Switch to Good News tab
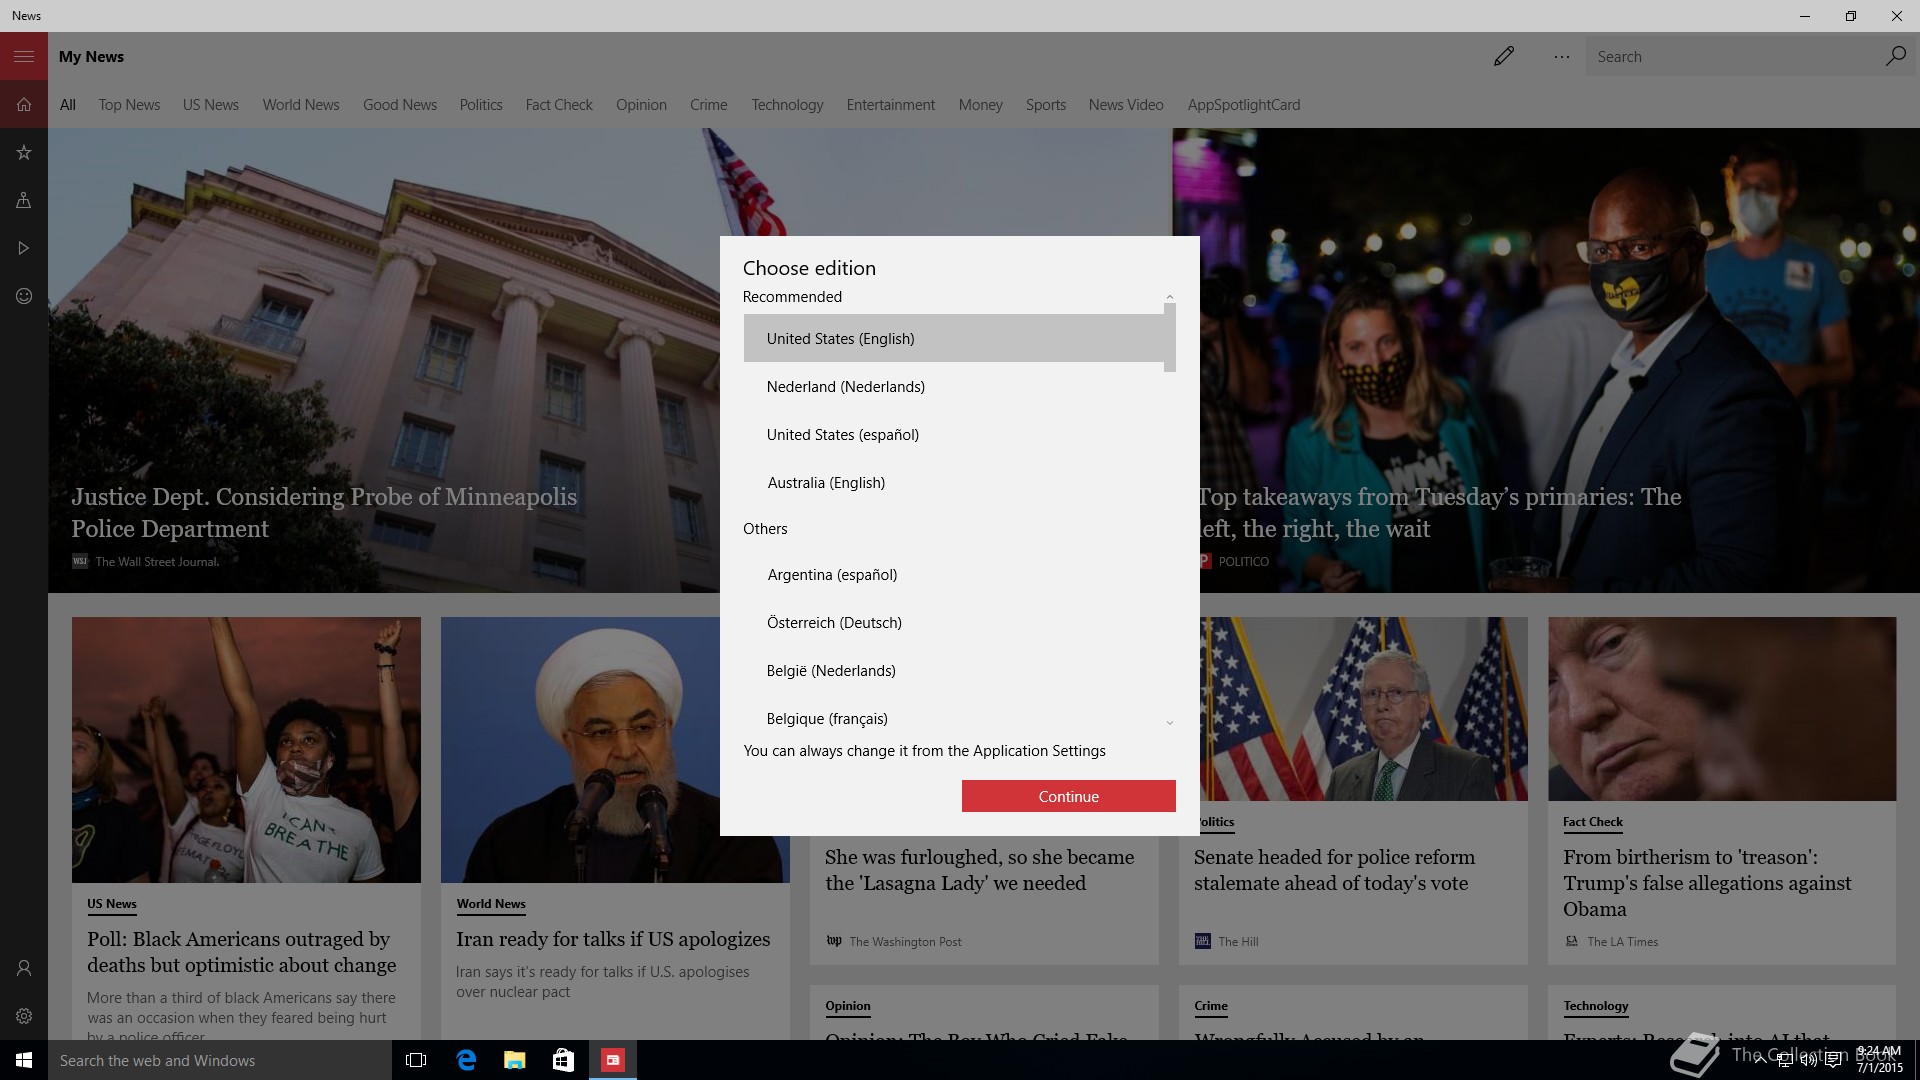The width and height of the screenshot is (1920, 1080). pyautogui.click(x=400, y=105)
